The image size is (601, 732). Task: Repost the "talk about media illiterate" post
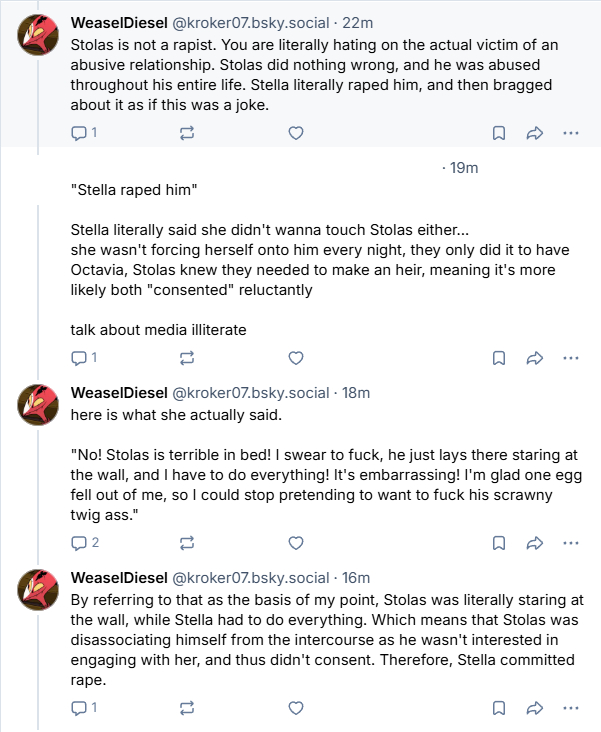pyautogui.click(x=186, y=358)
